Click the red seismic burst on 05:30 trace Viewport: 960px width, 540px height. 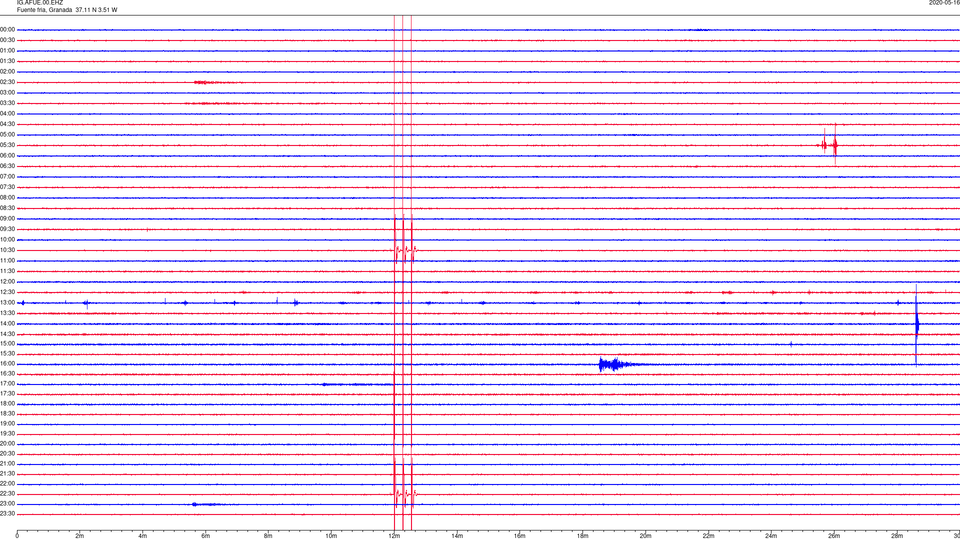pyautogui.click(x=828, y=145)
